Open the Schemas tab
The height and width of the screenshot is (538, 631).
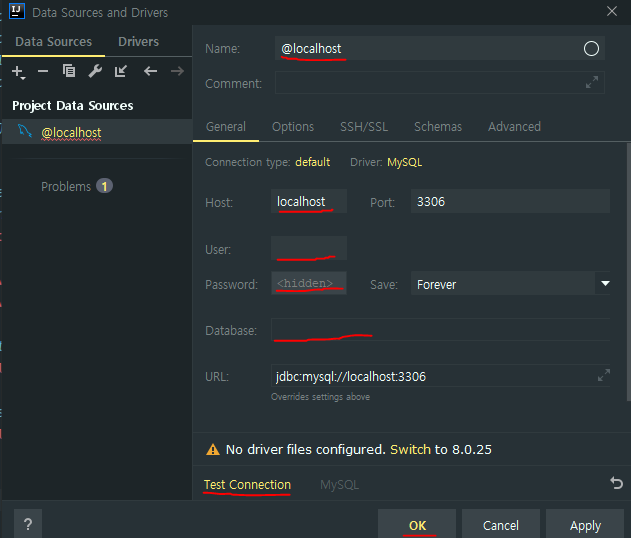[x=438, y=126]
